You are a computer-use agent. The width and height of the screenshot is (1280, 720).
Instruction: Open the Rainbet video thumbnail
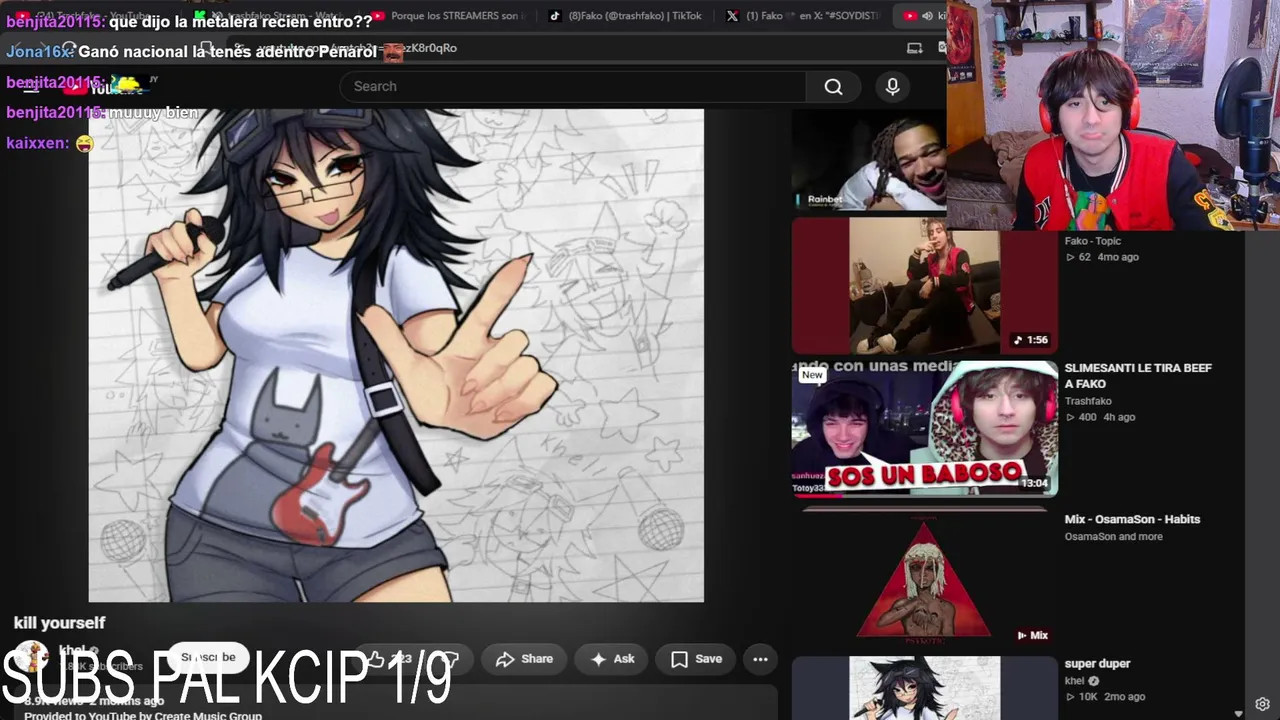tap(868, 160)
